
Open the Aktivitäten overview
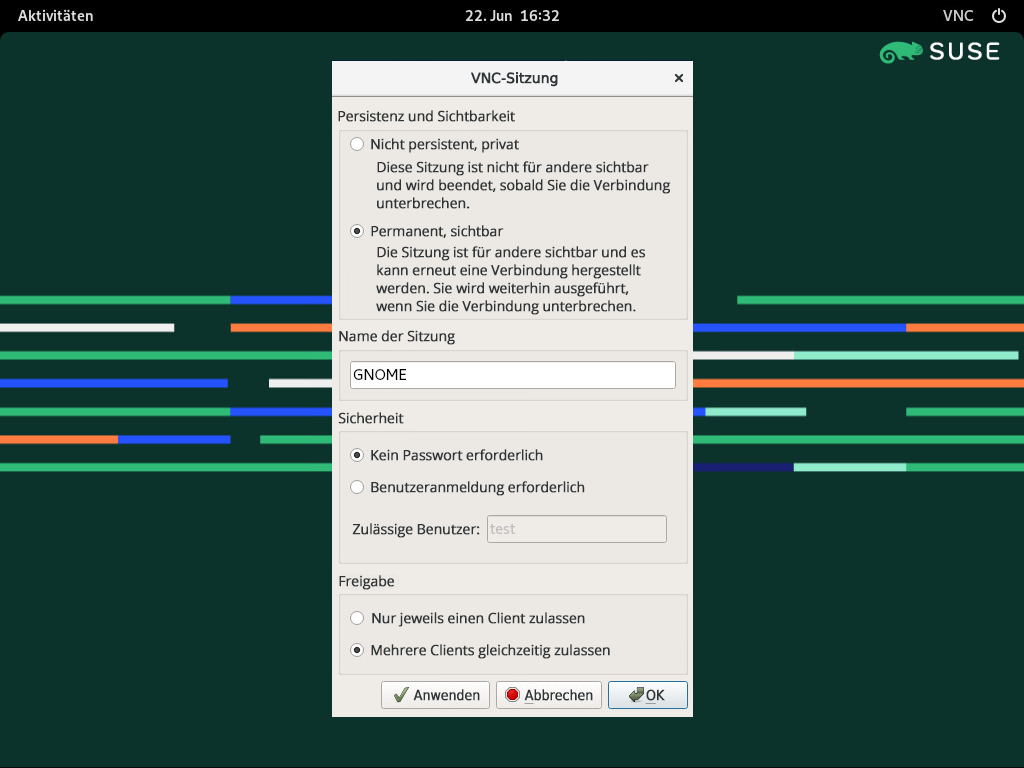point(55,16)
